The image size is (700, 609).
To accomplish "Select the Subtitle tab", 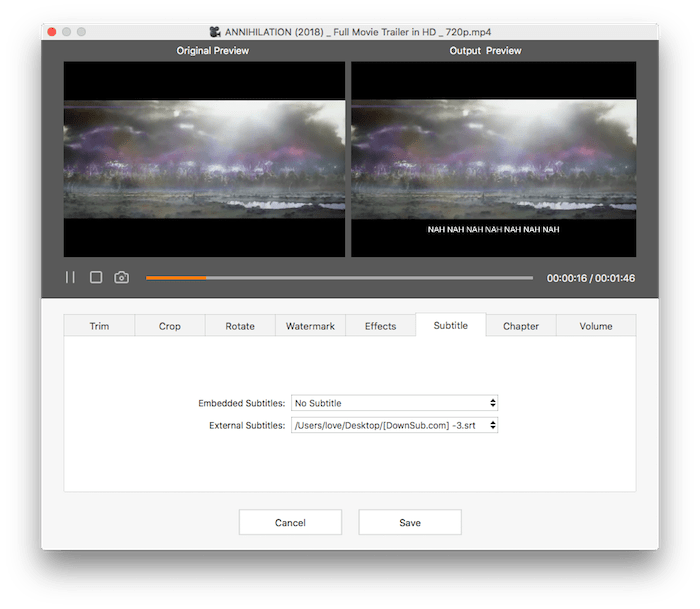I will tap(451, 325).
